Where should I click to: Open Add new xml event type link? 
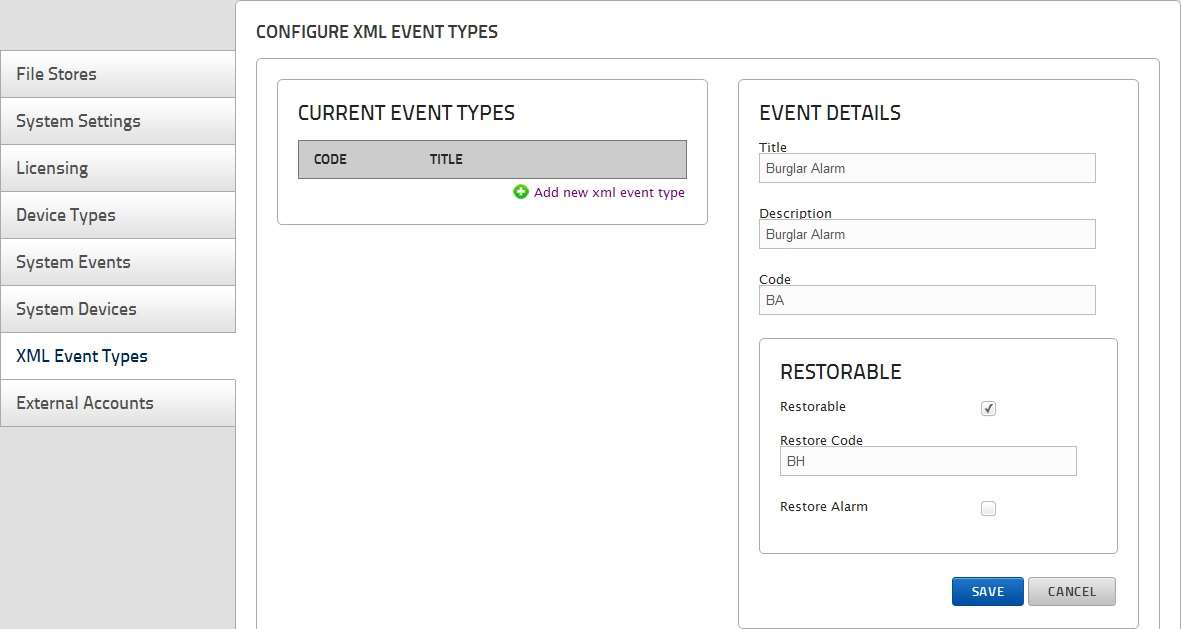point(609,192)
